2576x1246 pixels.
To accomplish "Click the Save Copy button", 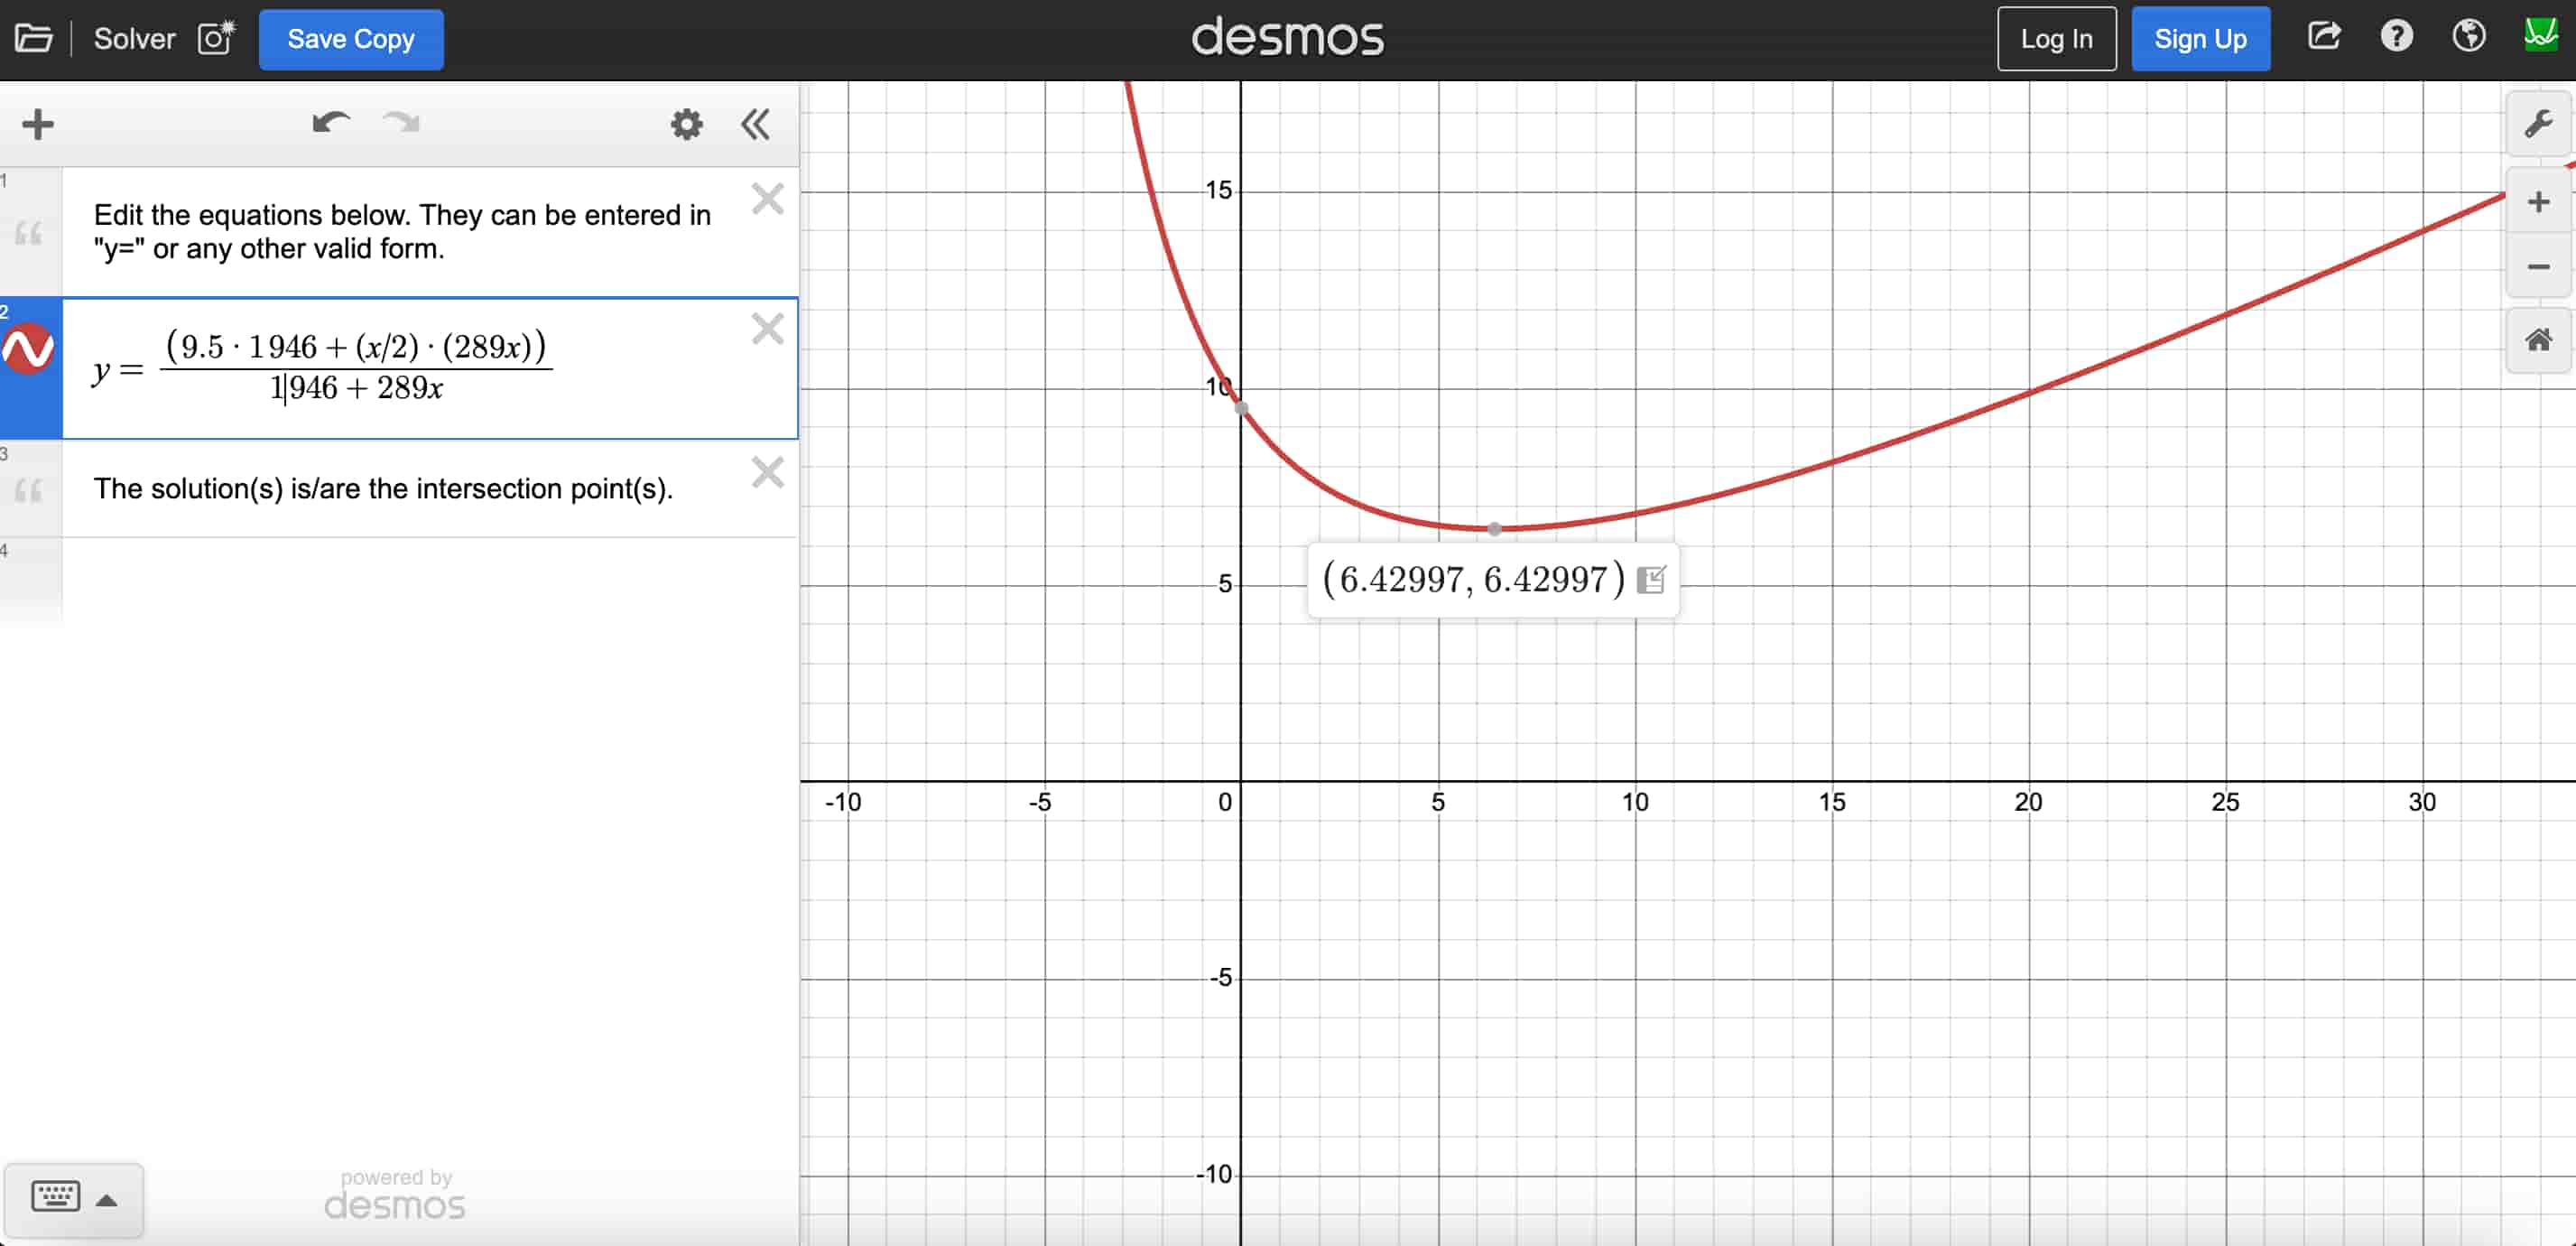I will click(350, 39).
